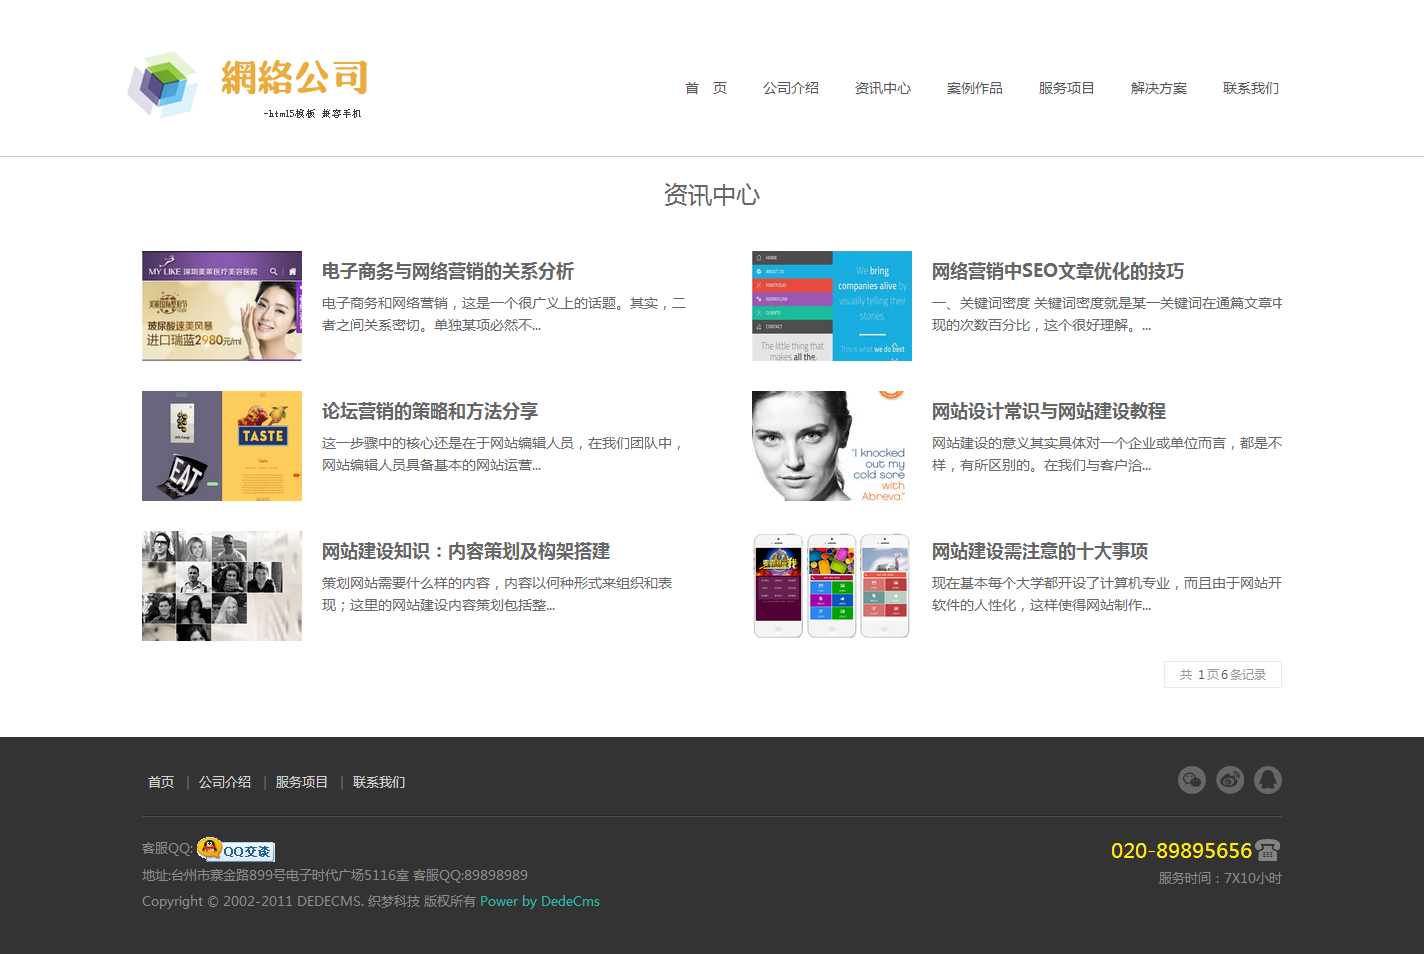
Task: Click the QQ penguin icon in footer
Action: point(1268,780)
